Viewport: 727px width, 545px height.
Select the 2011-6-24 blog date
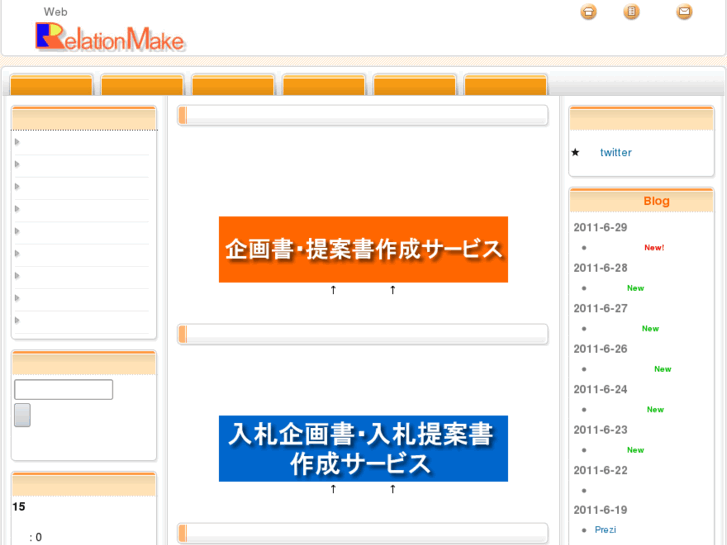[x=600, y=389]
